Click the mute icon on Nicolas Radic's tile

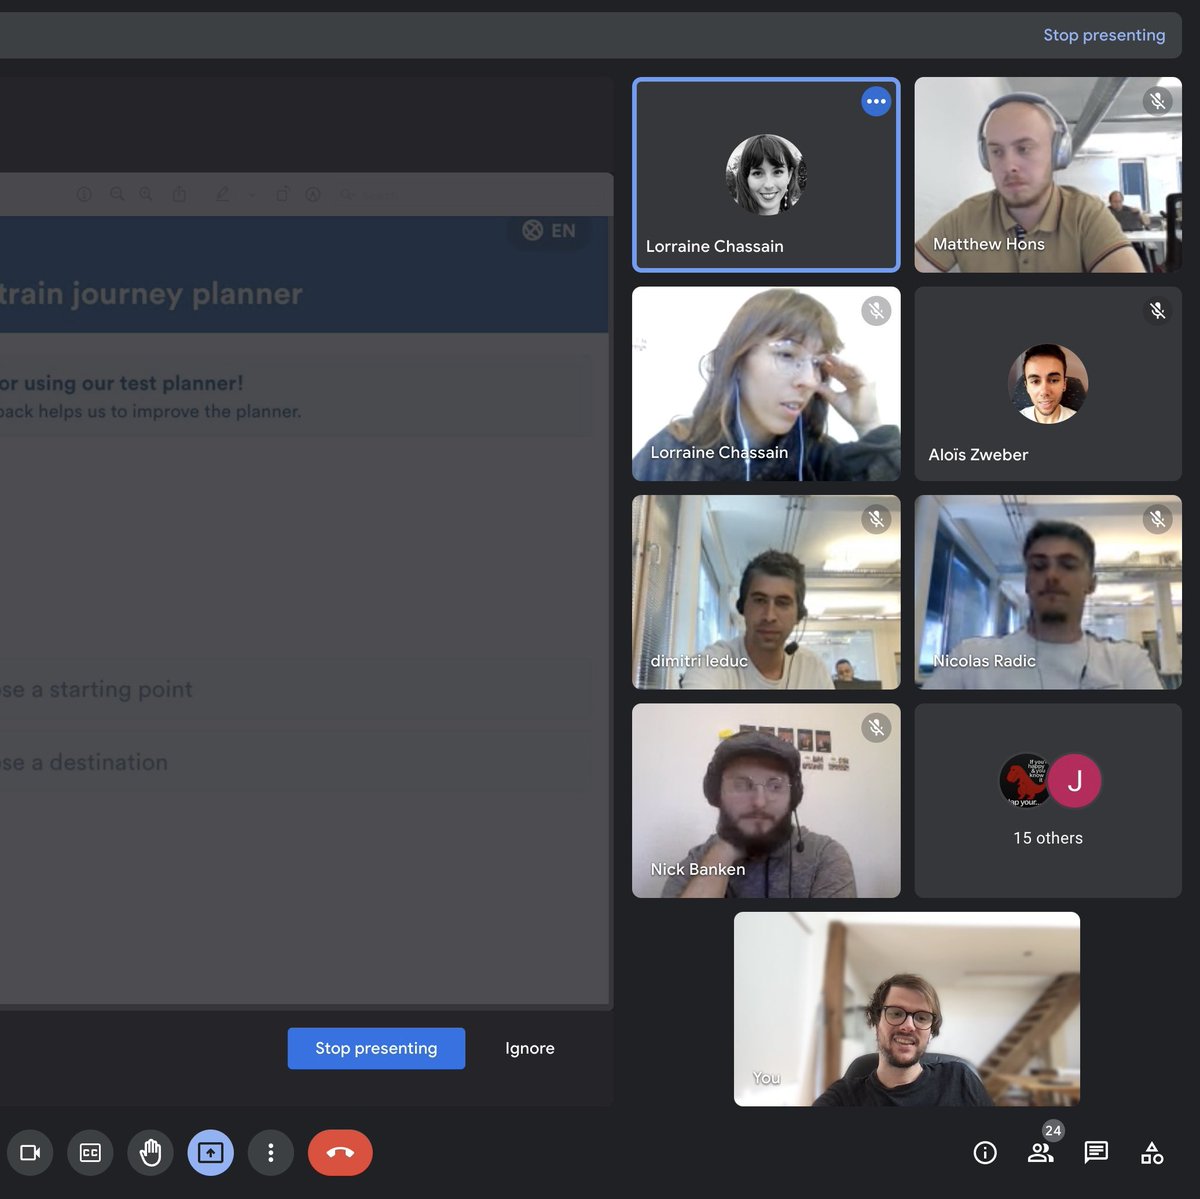point(1157,519)
